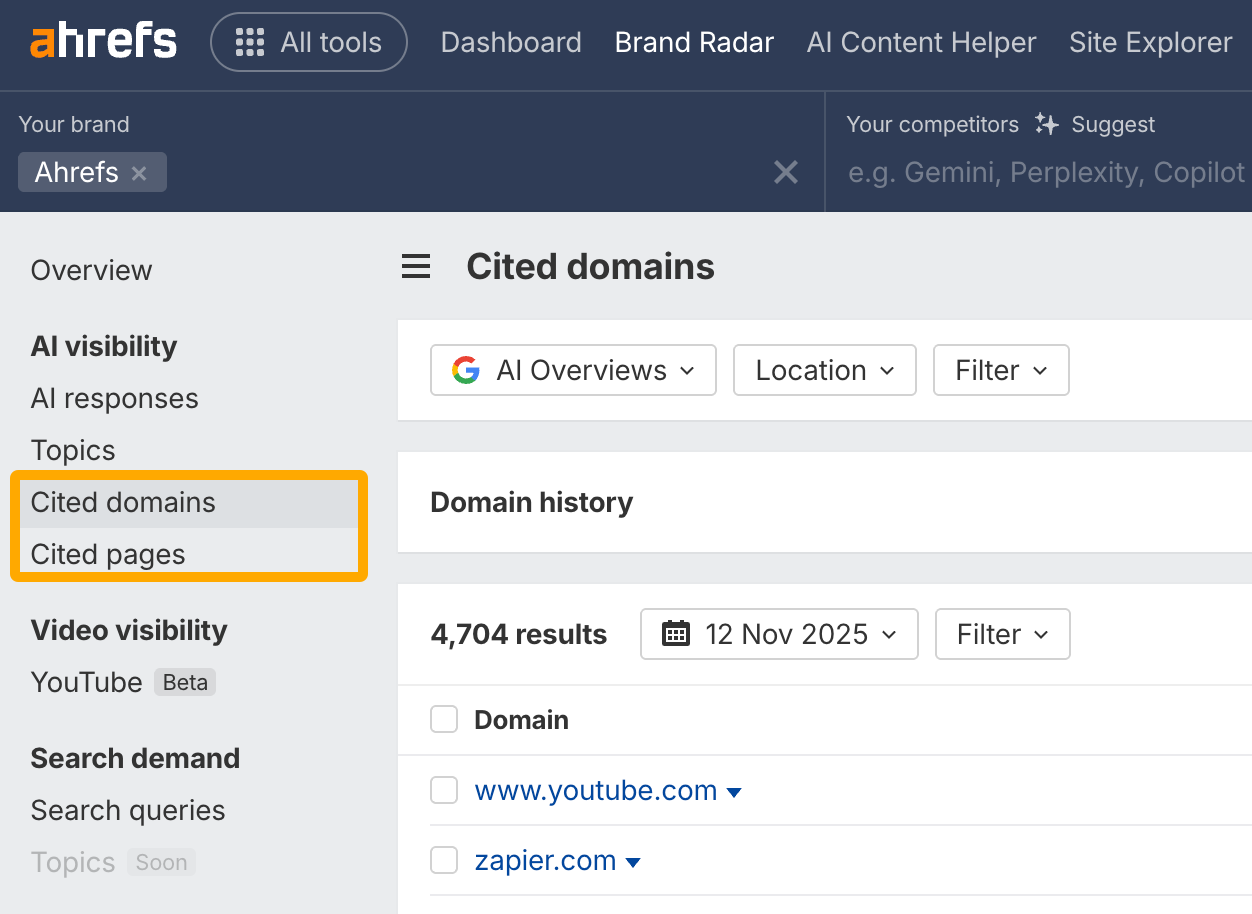Open the AI Overviews dropdown
Screen dimensions: 1252x914
pyautogui.click(x=573, y=370)
